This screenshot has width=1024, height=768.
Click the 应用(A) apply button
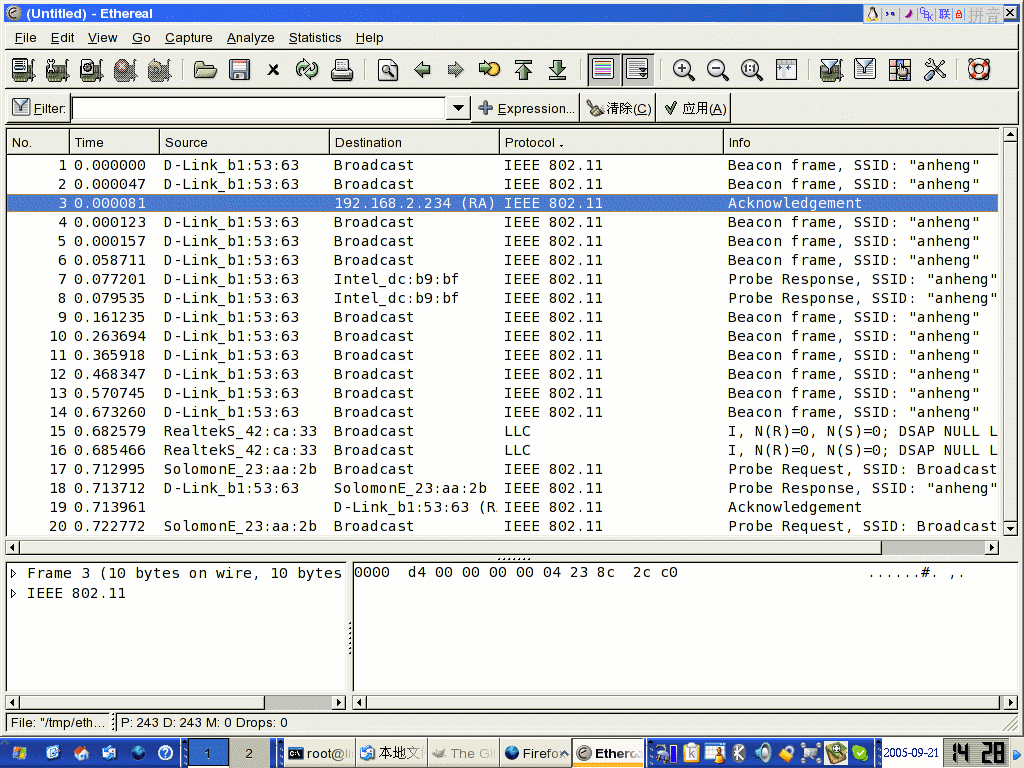point(694,108)
